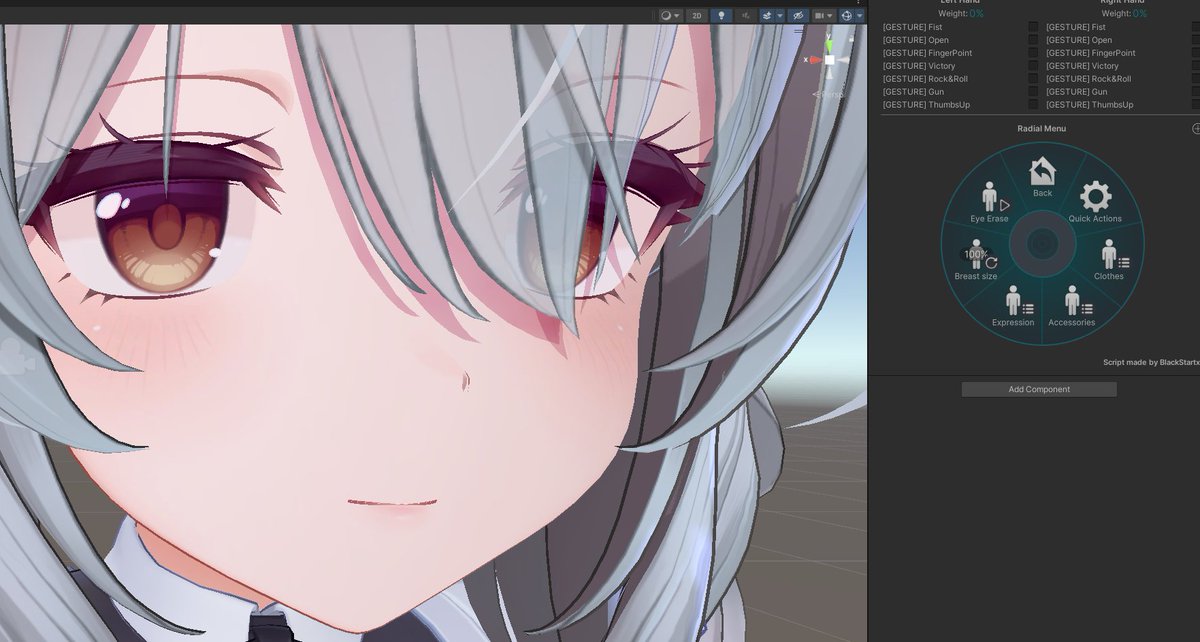
Task: Click plus icon beside Radial Menu heading
Action: coord(1196,128)
